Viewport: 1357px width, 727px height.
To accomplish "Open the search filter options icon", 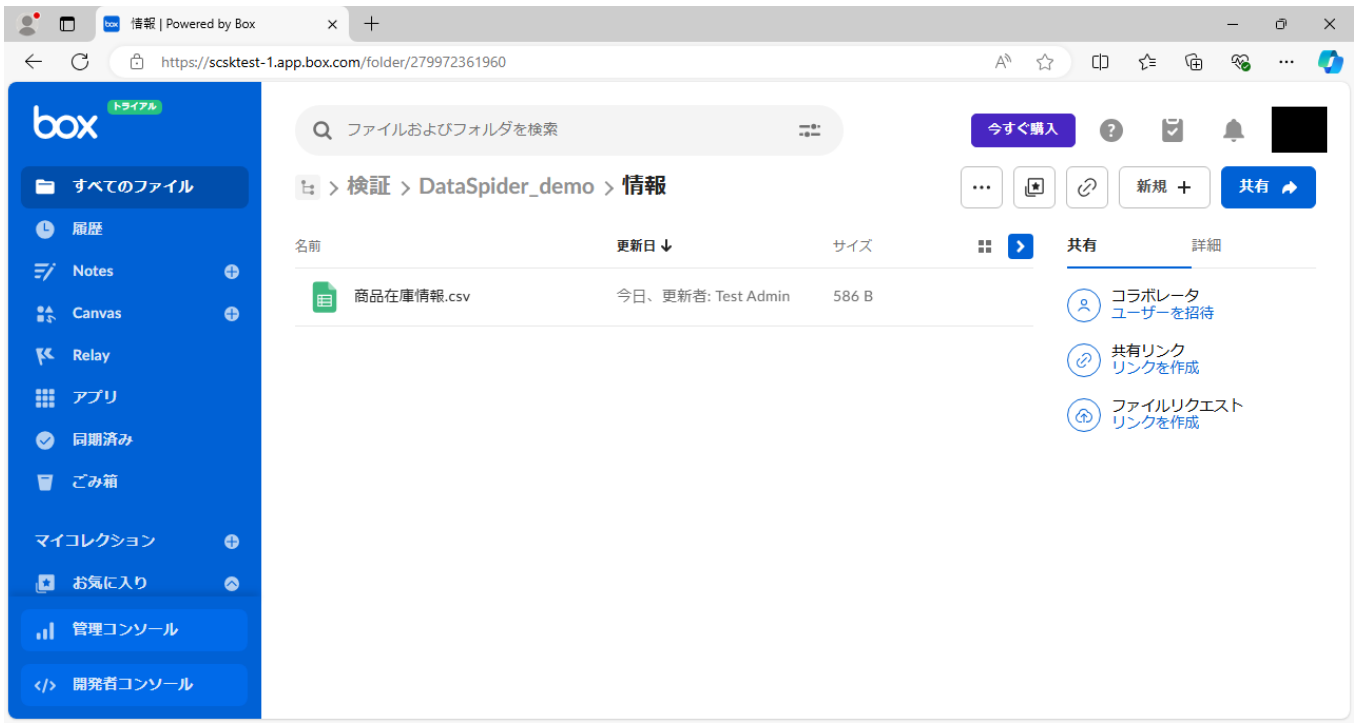I will coord(809,130).
